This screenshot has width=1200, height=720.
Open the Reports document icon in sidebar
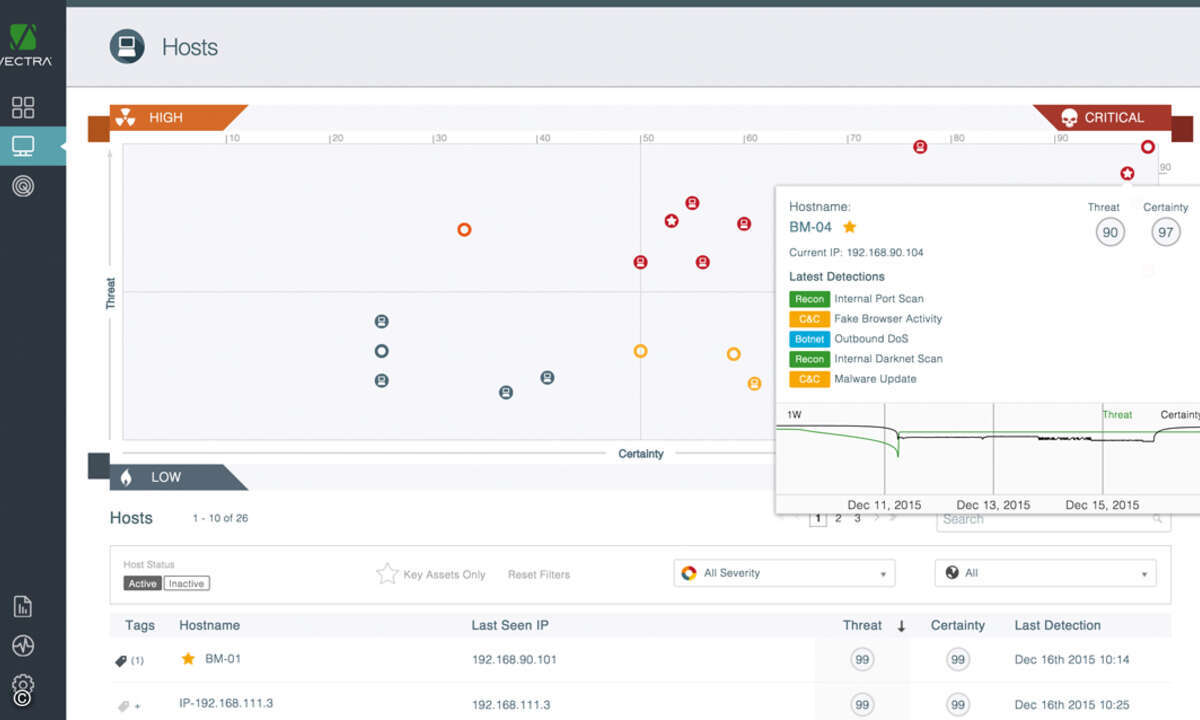[x=23, y=606]
